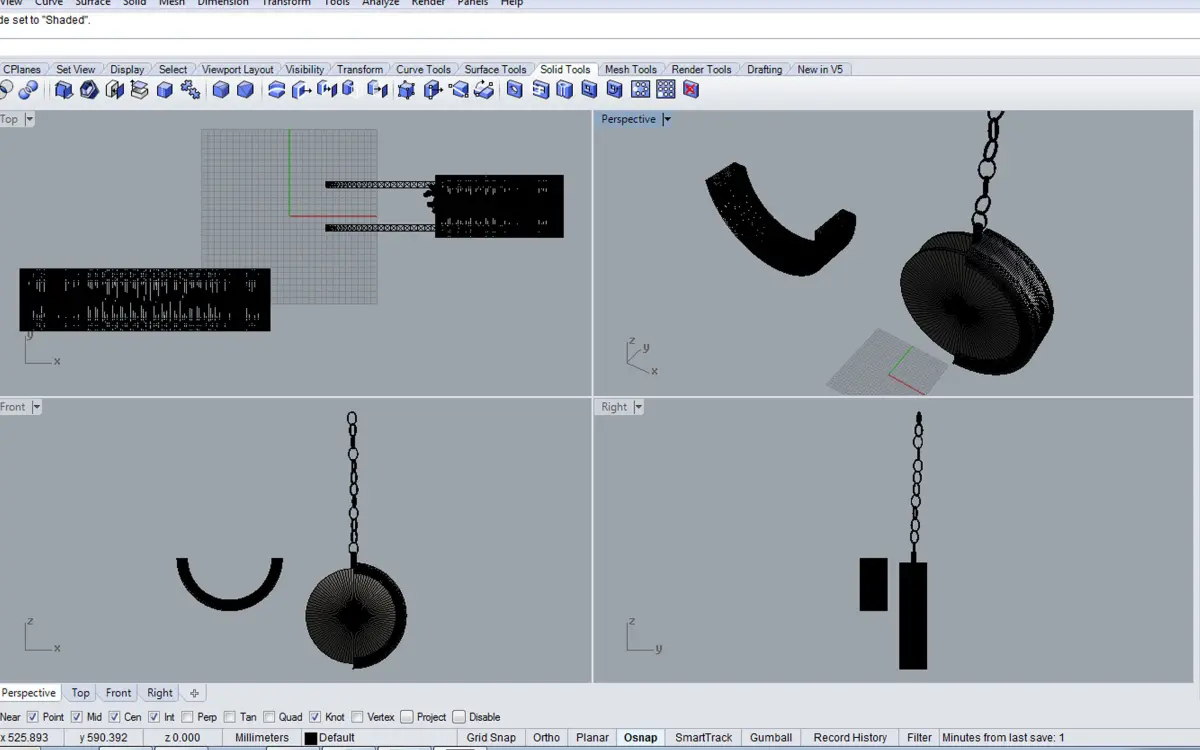
Task: Switch to the Front viewport tab at bottom
Action: click(x=118, y=693)
